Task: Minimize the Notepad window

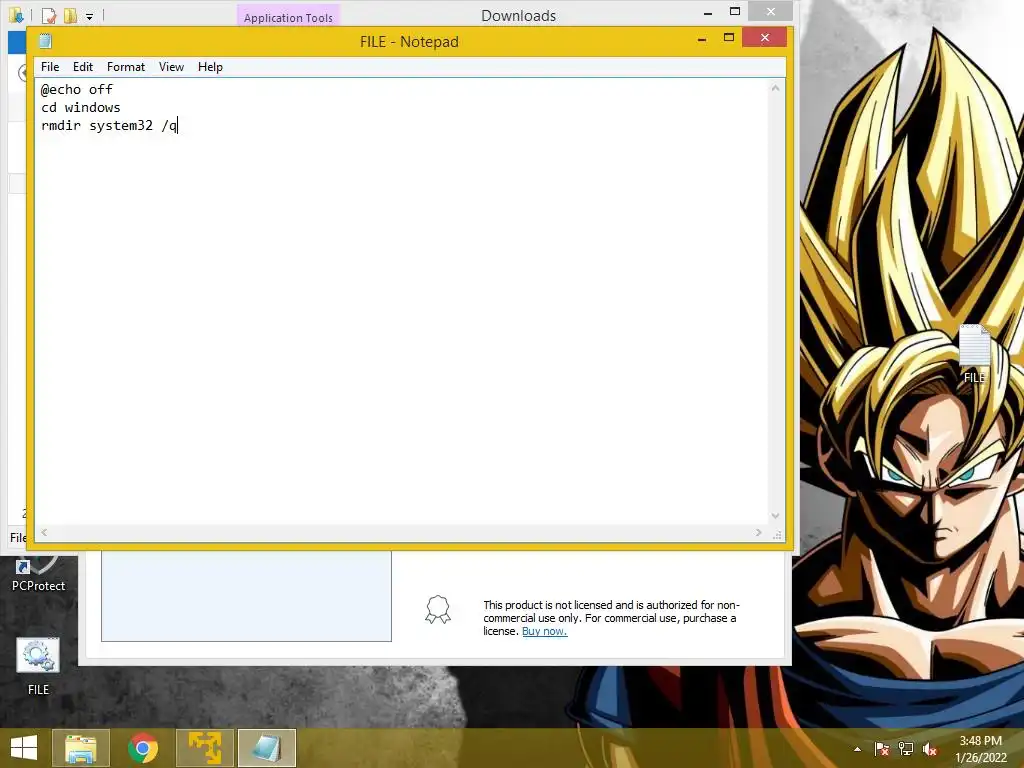Action: point(702,39)
